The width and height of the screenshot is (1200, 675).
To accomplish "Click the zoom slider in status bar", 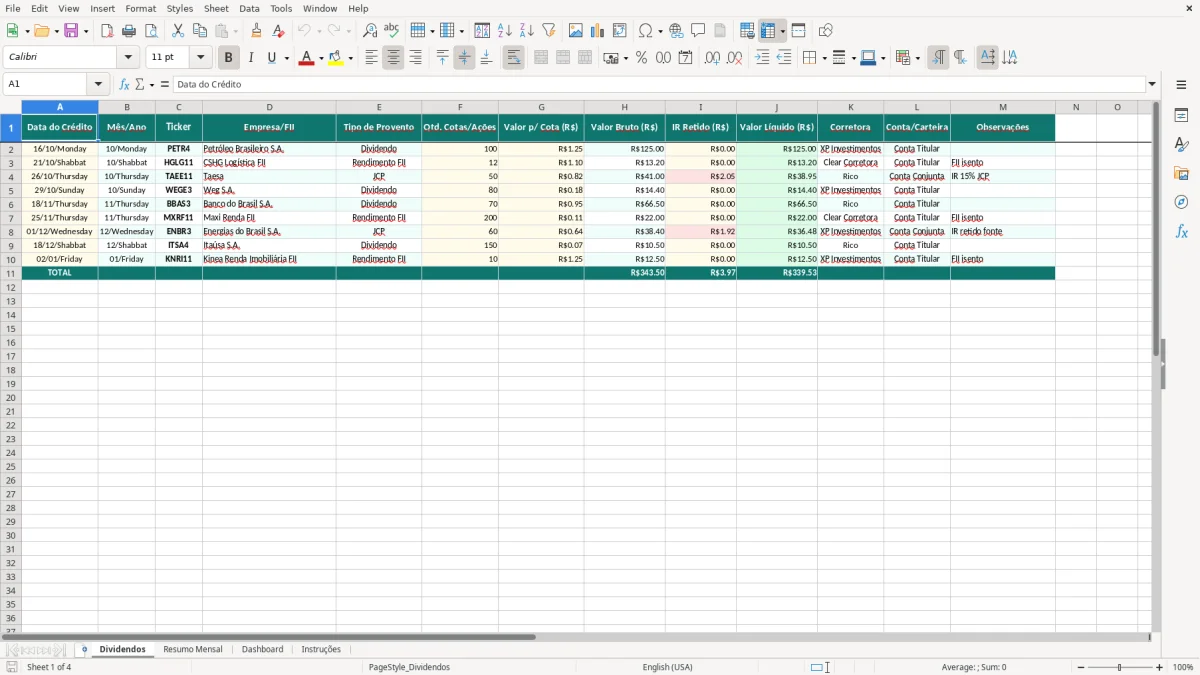I will pyautogui.click(x=1119, y=667).
